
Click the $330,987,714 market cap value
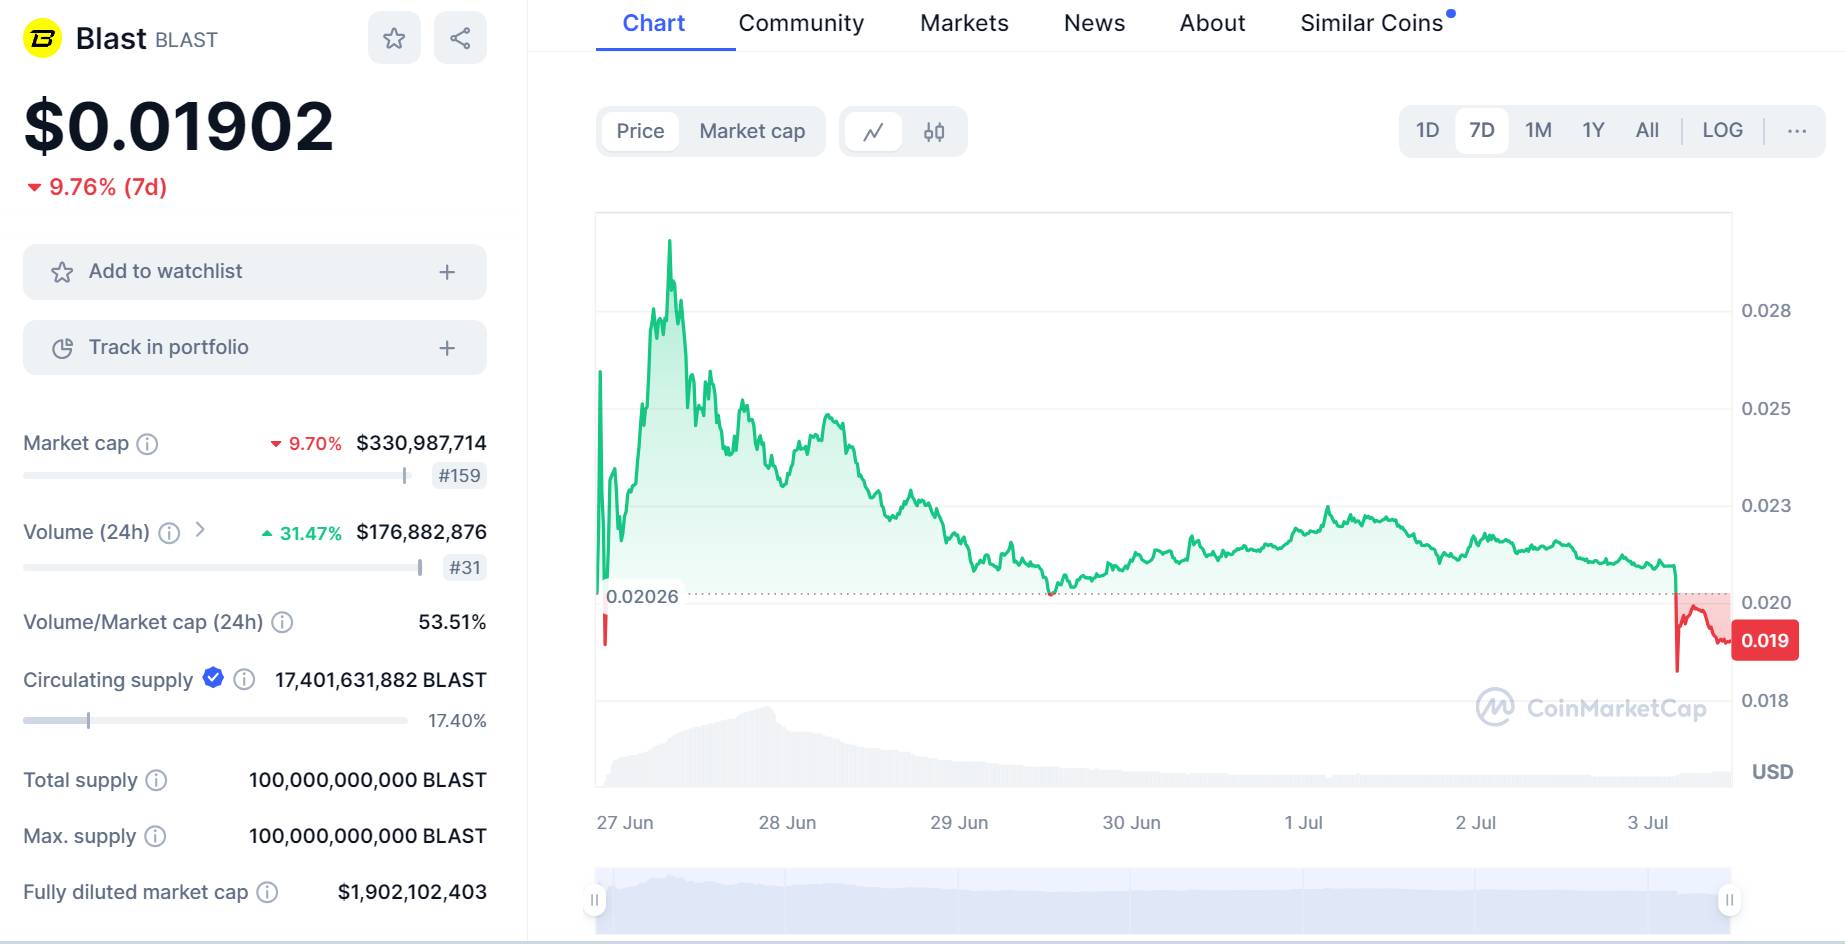[421, 443]
